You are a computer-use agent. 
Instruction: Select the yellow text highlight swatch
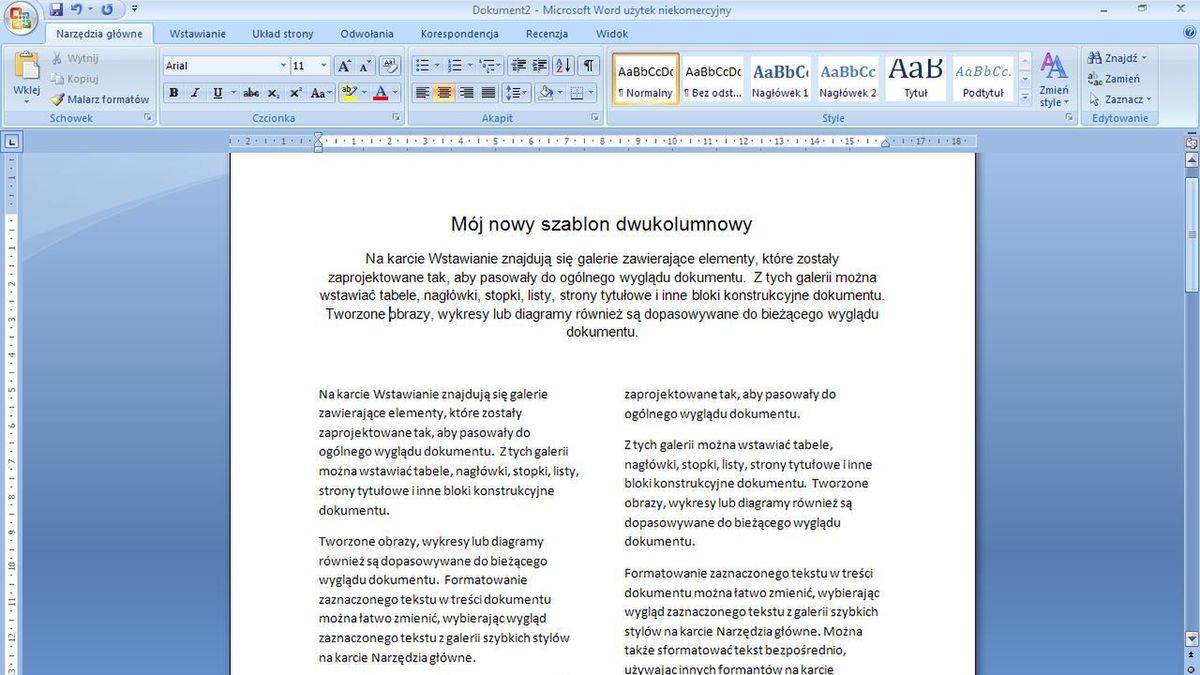(350, 92)
